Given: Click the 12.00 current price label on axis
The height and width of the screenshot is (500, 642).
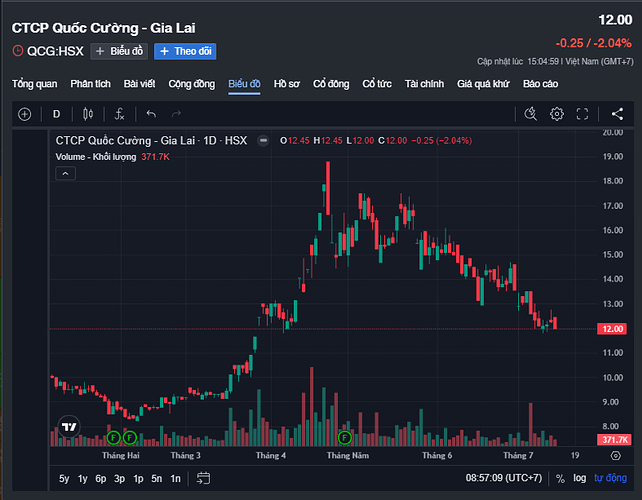Looking at the screenshot, I should (612, 329).
